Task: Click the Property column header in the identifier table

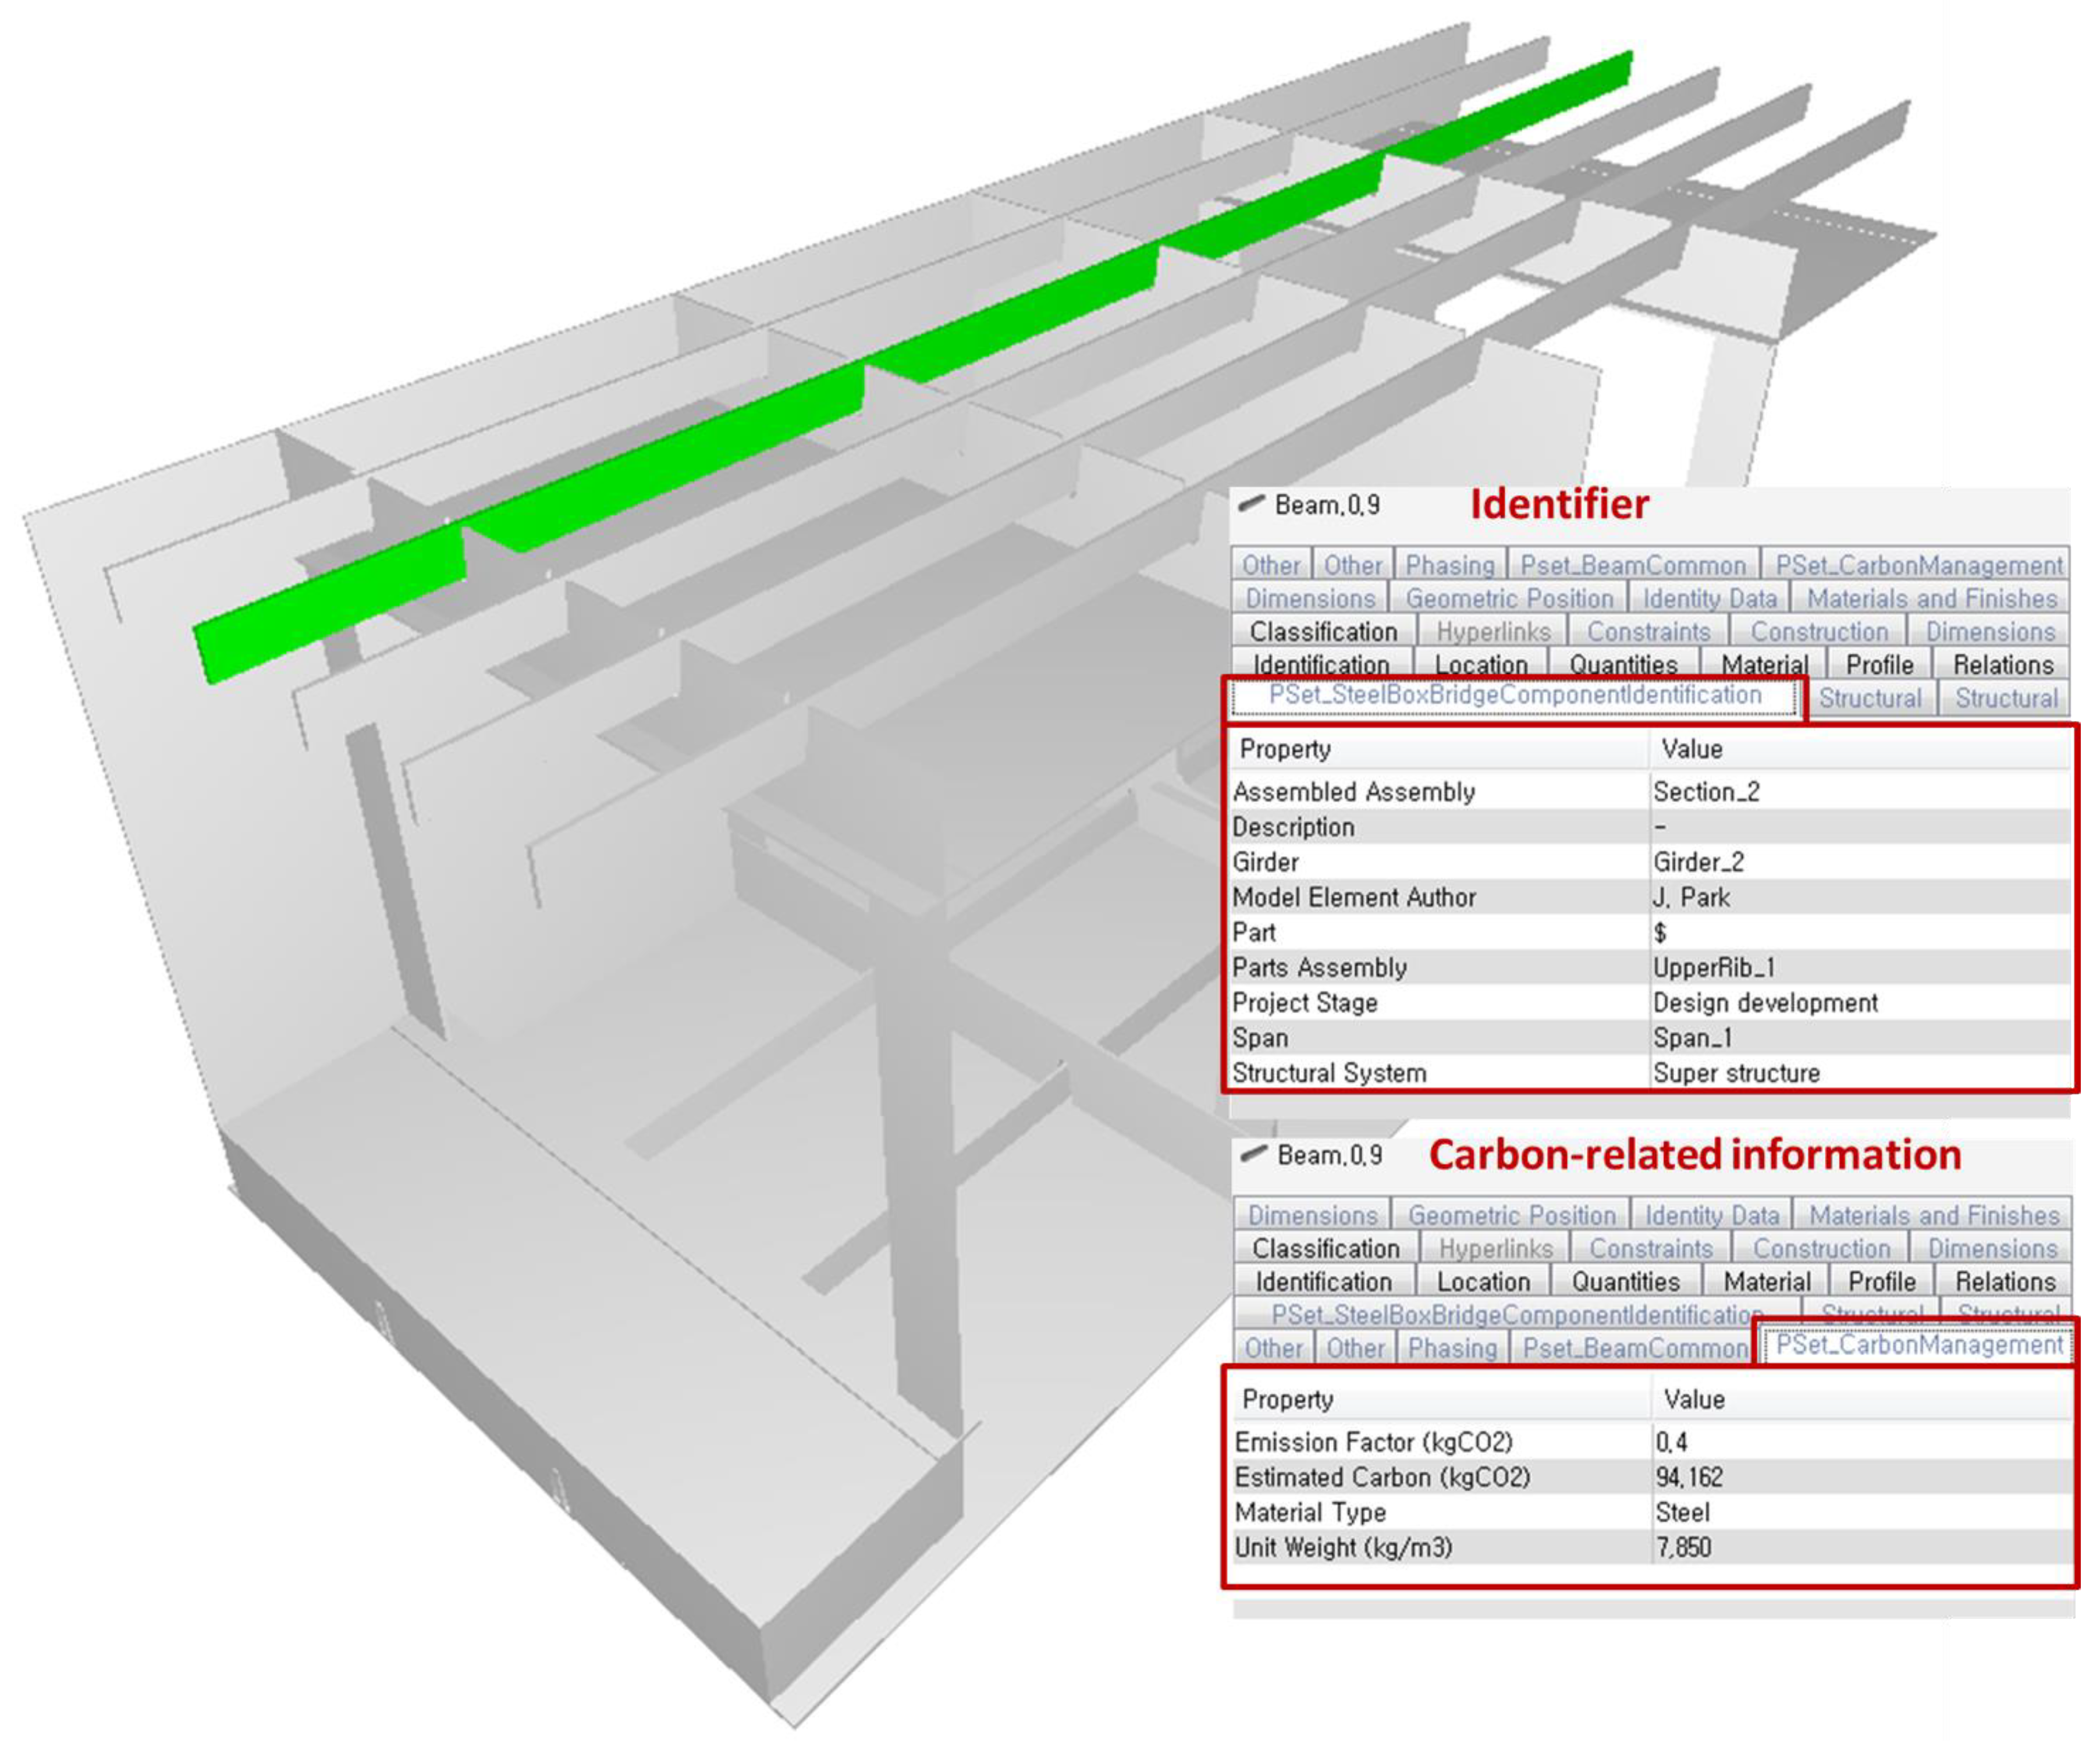Action: click(x=1285, y=749)
